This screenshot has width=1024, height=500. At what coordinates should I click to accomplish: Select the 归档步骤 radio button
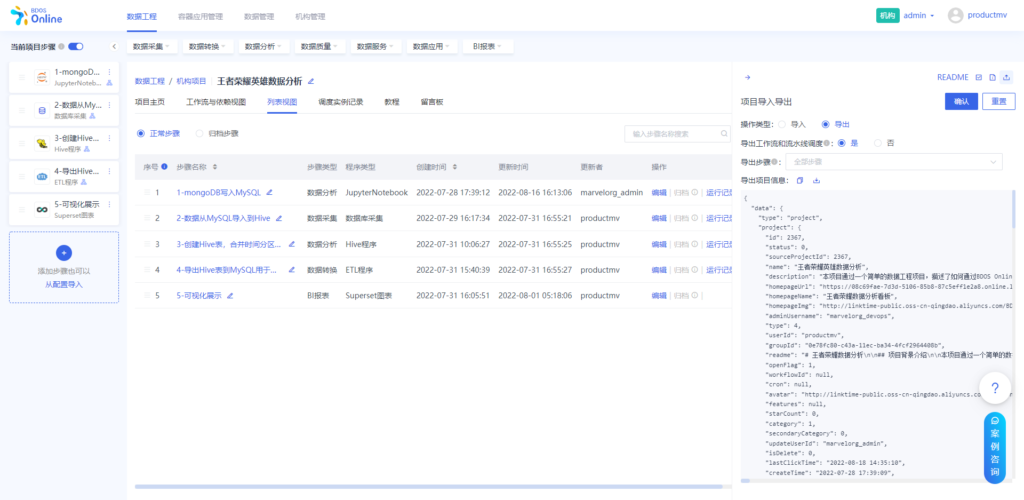coord(199,133)
